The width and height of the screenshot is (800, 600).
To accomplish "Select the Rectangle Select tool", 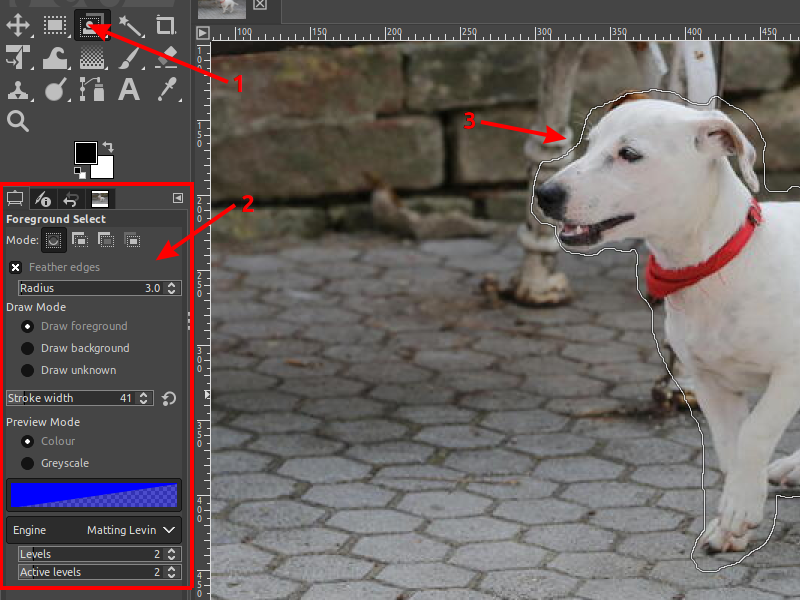I will [x=55, y=25].
